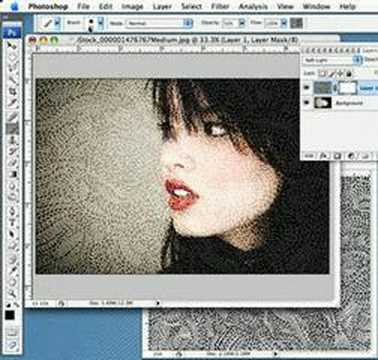This screenshot has width=378, height=360.
Task: Select the Move tool in toolbox
Action: (13, 45)
